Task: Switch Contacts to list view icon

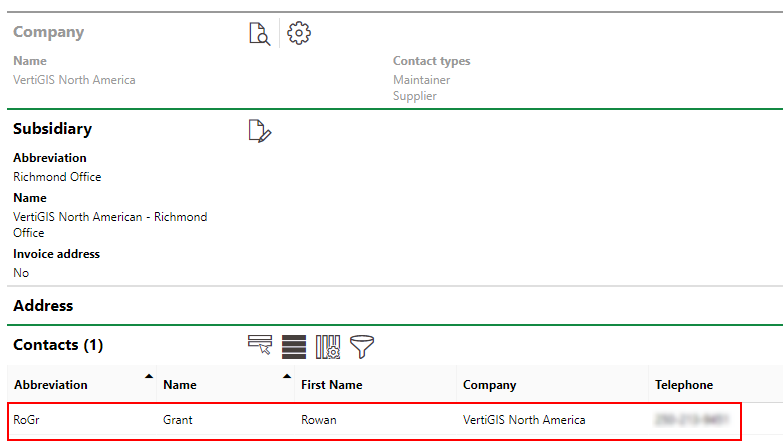Action: click(294, 346)
